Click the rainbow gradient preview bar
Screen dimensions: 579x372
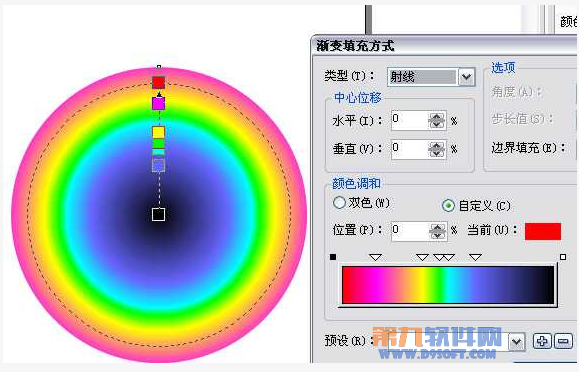449,285
